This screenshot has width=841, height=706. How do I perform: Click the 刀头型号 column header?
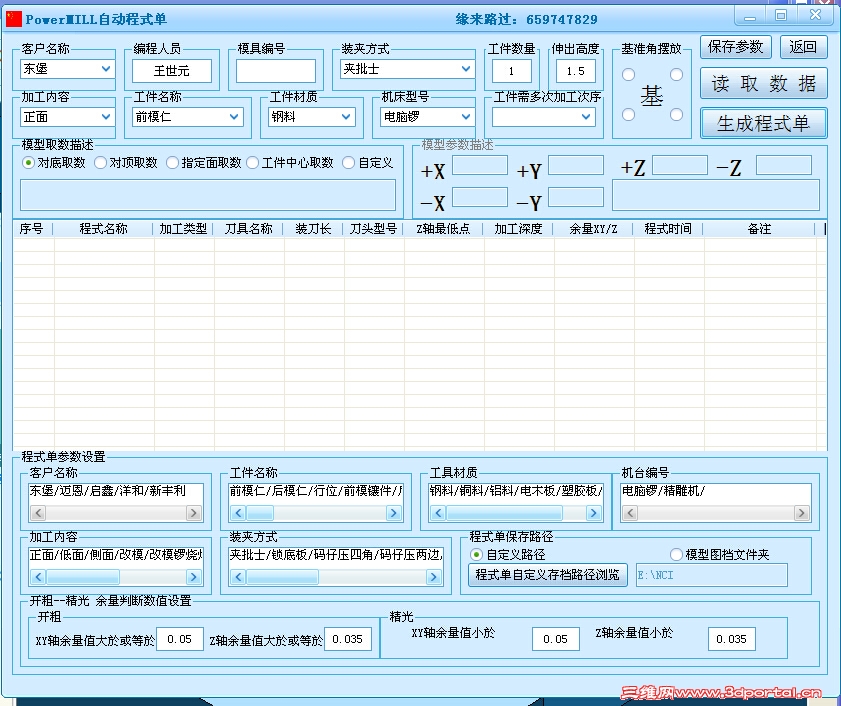pos(373,229)
